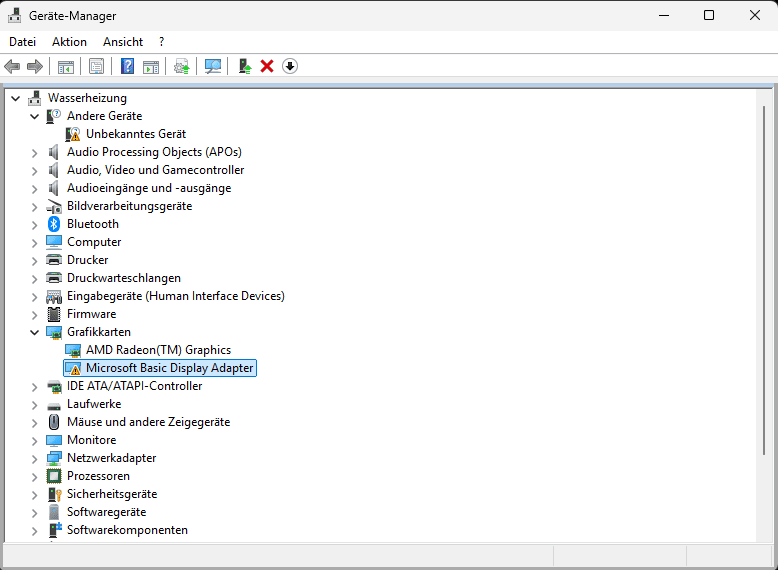Click the Bildverarbeitungsgeräte camera icon
The height and width of the screenshot is (570, 778).
coord(54,206)
